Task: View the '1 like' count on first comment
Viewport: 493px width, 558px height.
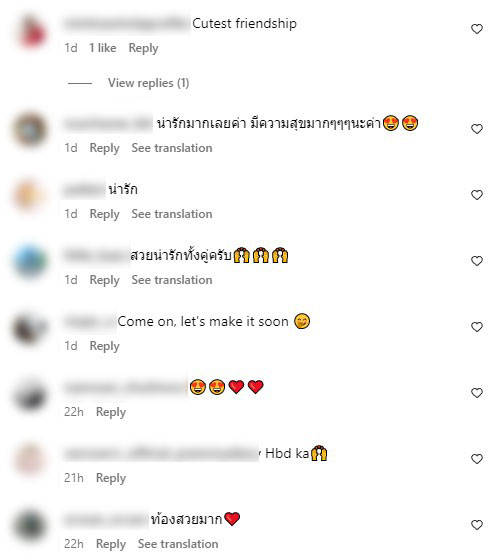Action: click(103, 48)
